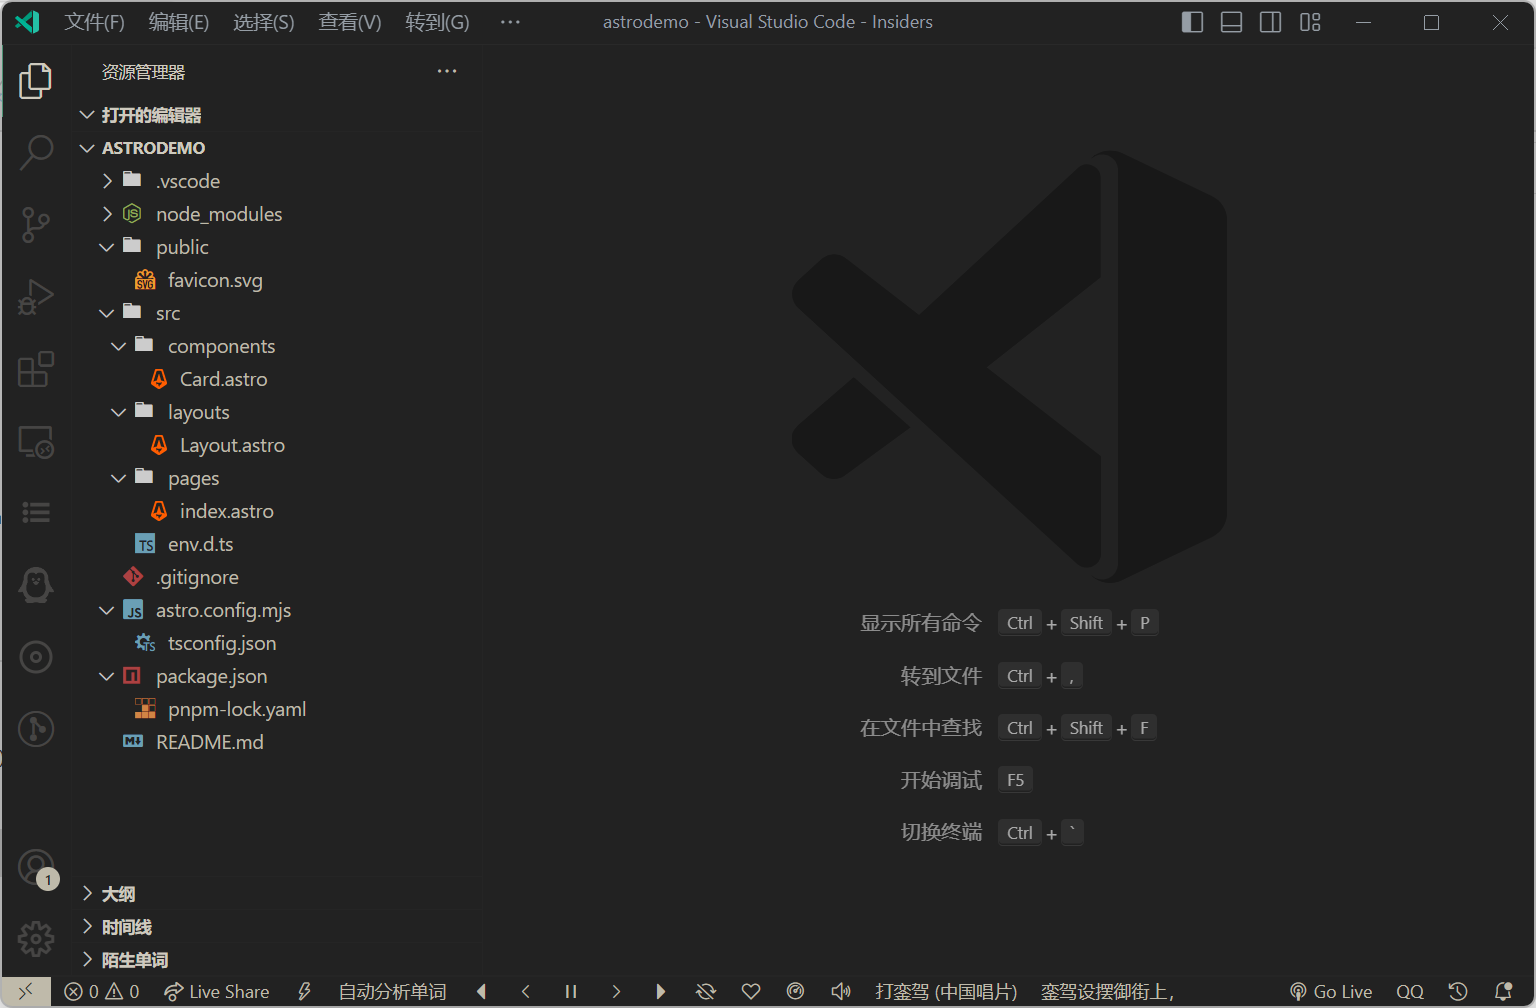Toggle the bottom panel layout

pyautogui.click(x=1231, y=22)
